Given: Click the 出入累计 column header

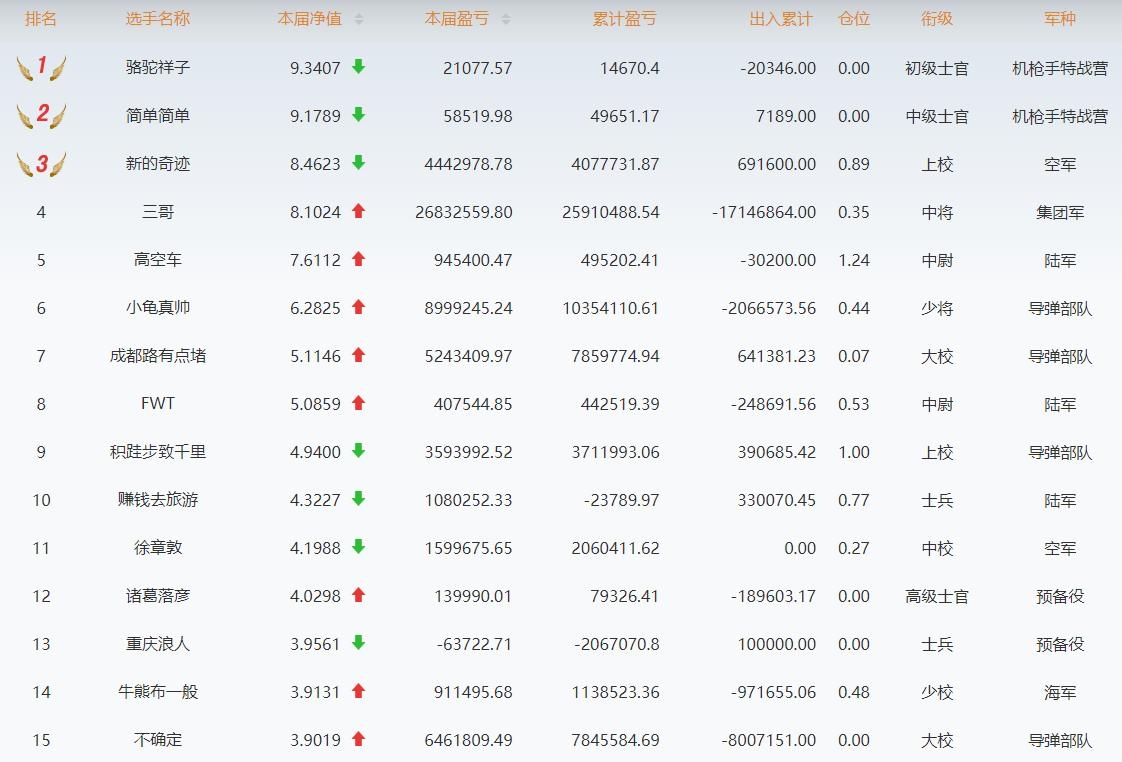Looking at the screenshot, I should (x=781, y=19).
